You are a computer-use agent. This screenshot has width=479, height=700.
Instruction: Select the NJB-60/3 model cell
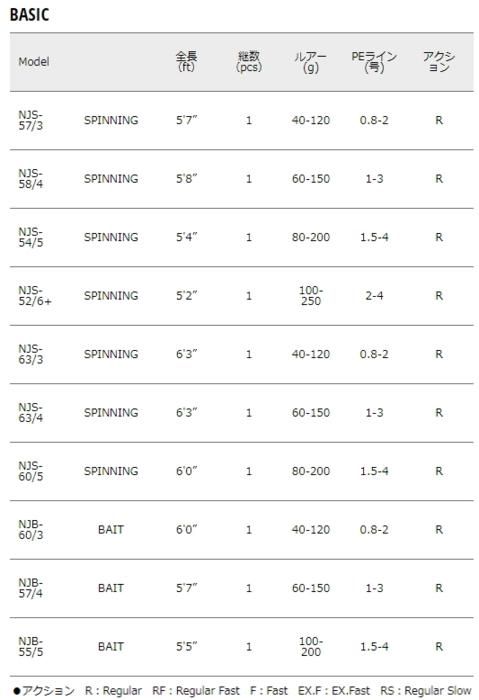pos(31,529)
